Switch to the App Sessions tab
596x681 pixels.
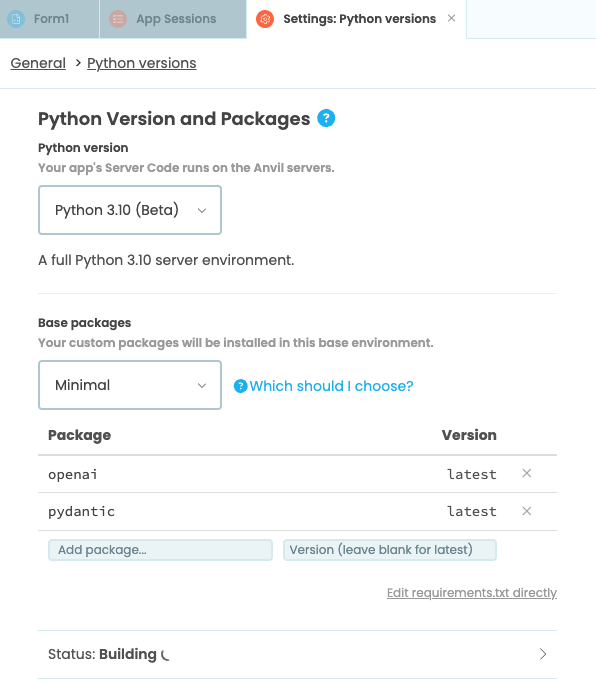coord(173,19)
